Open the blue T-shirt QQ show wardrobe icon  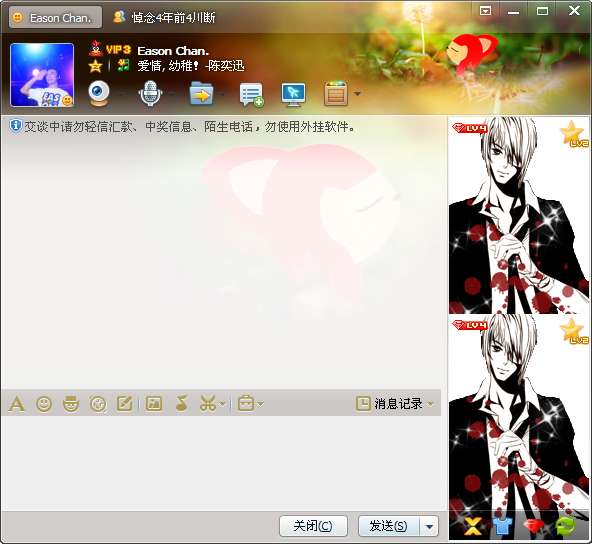(x=503, y=526)
